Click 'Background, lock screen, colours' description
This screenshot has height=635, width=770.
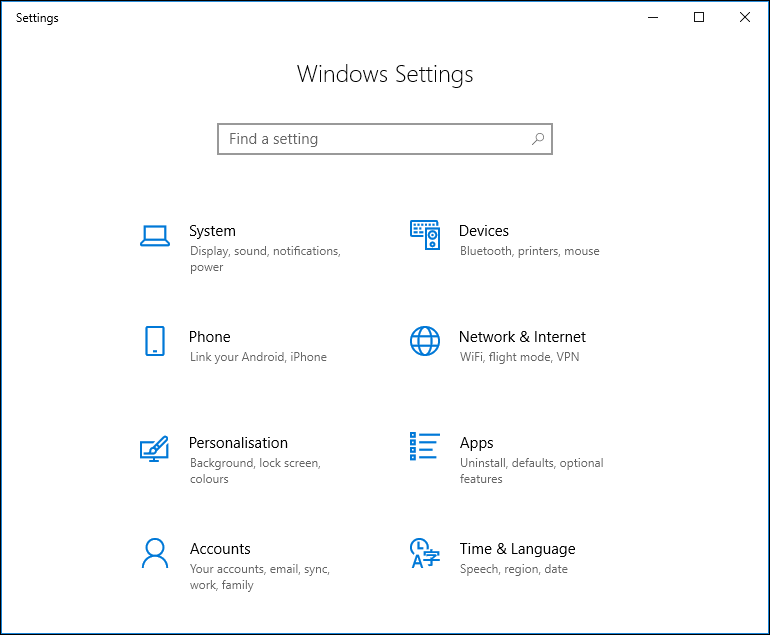click(255, 470)
